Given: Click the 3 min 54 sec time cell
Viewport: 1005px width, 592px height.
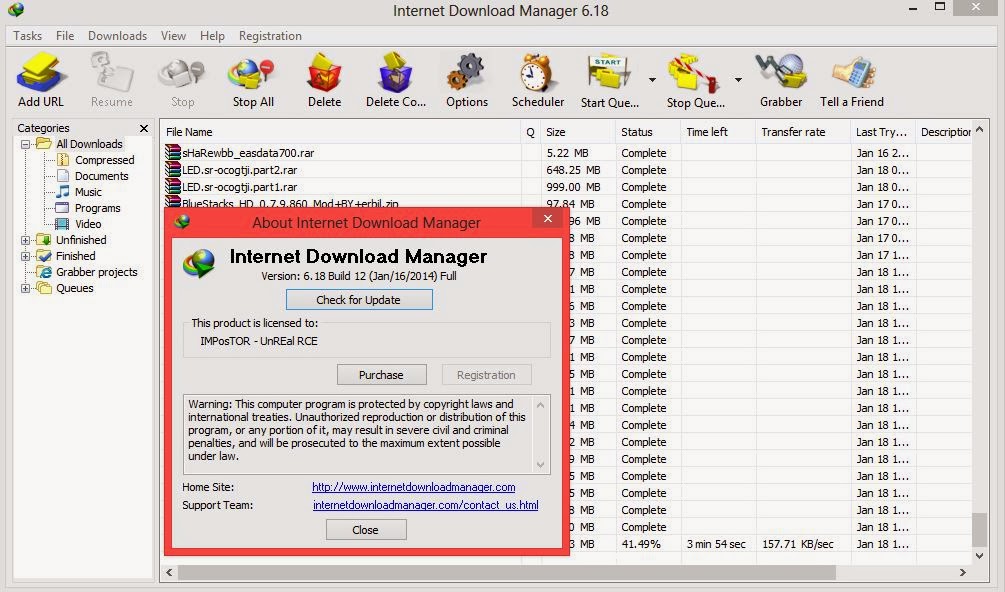Looking at the screenshot, I should pos(716,544).
